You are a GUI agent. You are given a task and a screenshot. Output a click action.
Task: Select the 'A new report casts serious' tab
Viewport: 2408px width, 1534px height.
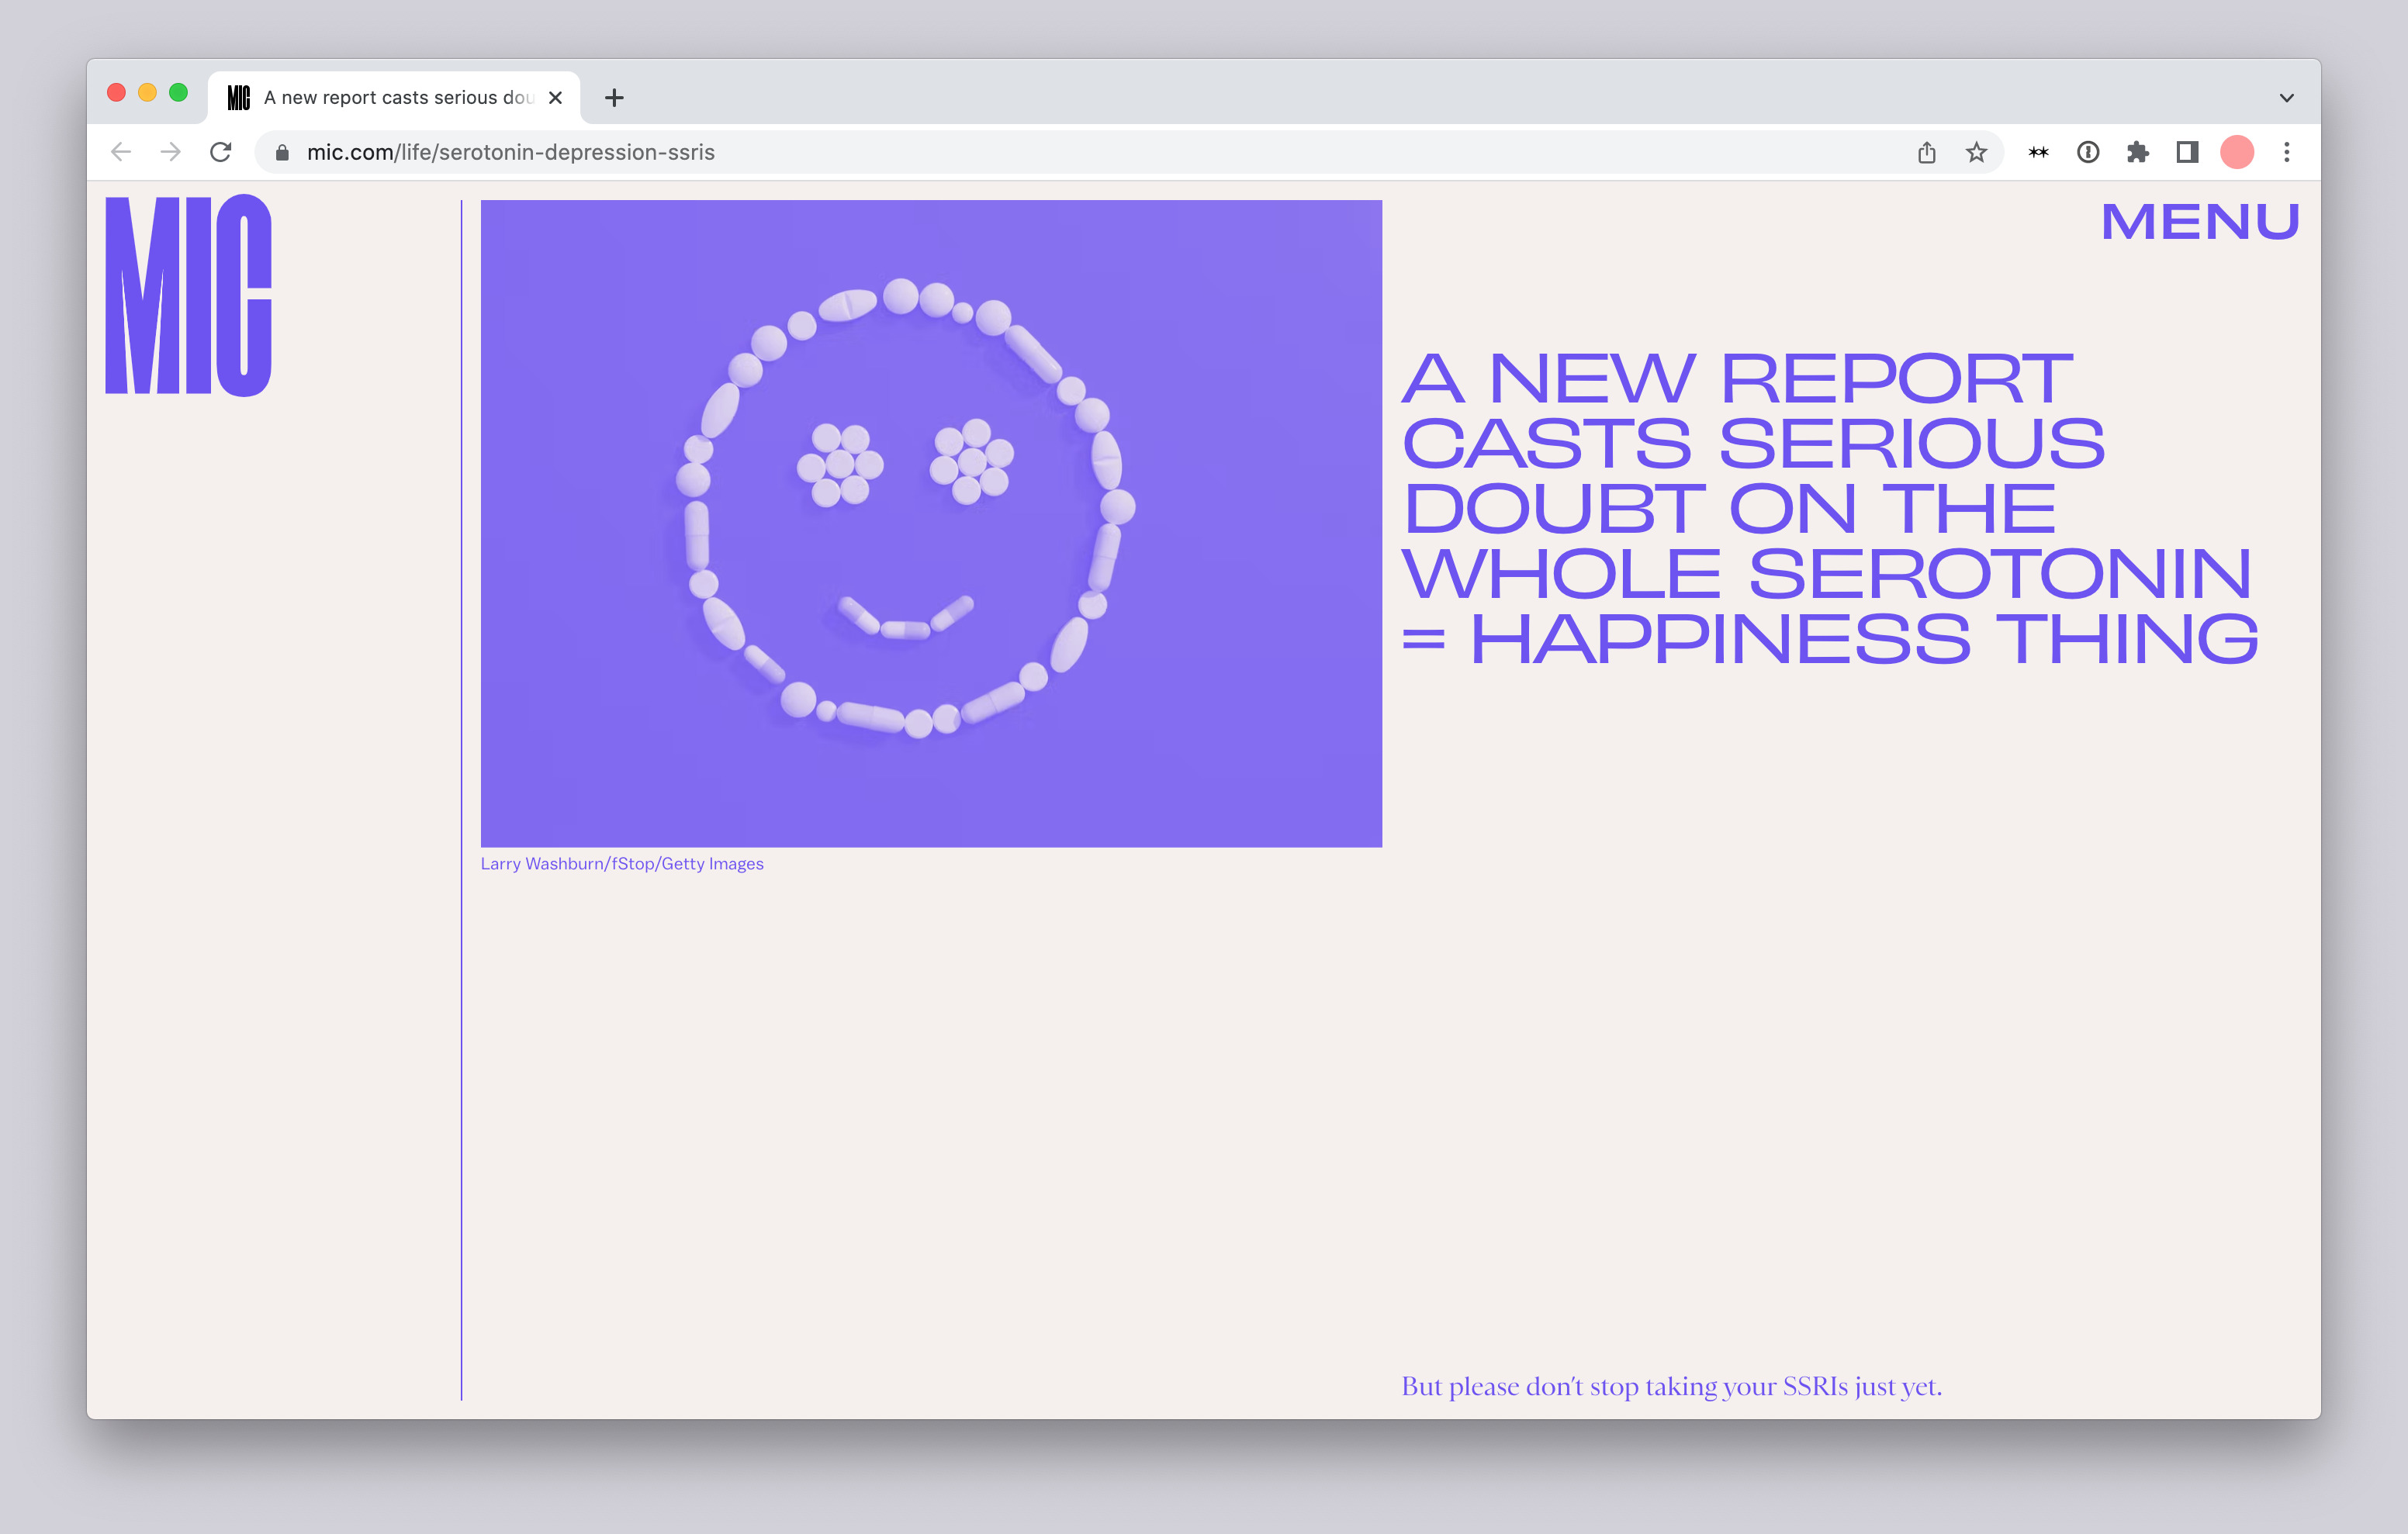pyautogui.click(x=398, y=98)
